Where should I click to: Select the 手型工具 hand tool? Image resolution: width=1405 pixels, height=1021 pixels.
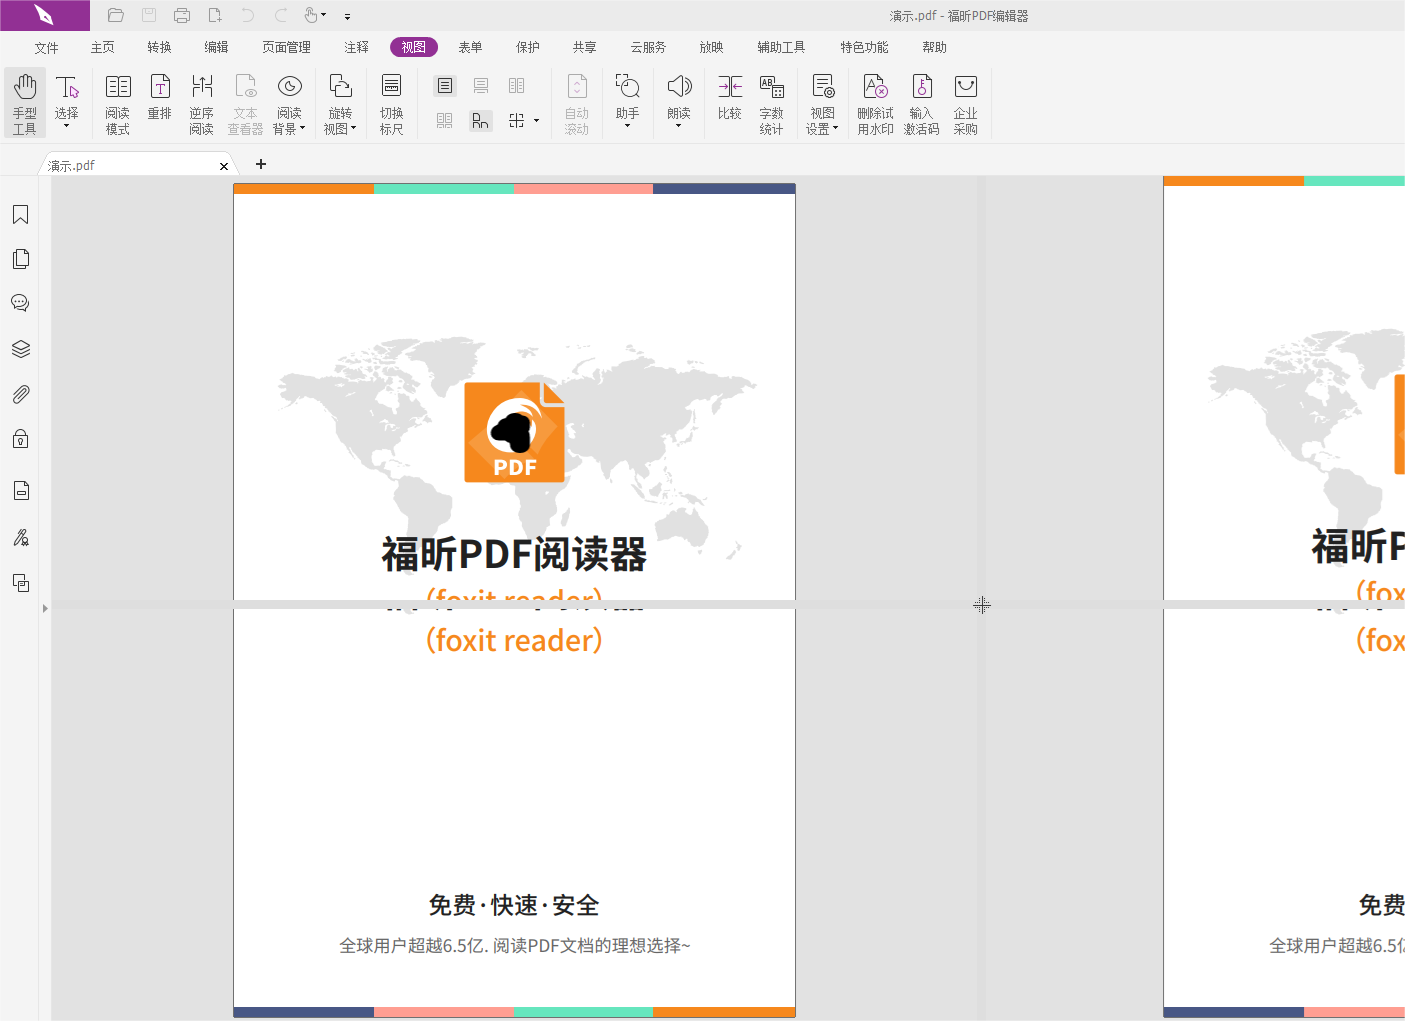[x=24, y=101]
